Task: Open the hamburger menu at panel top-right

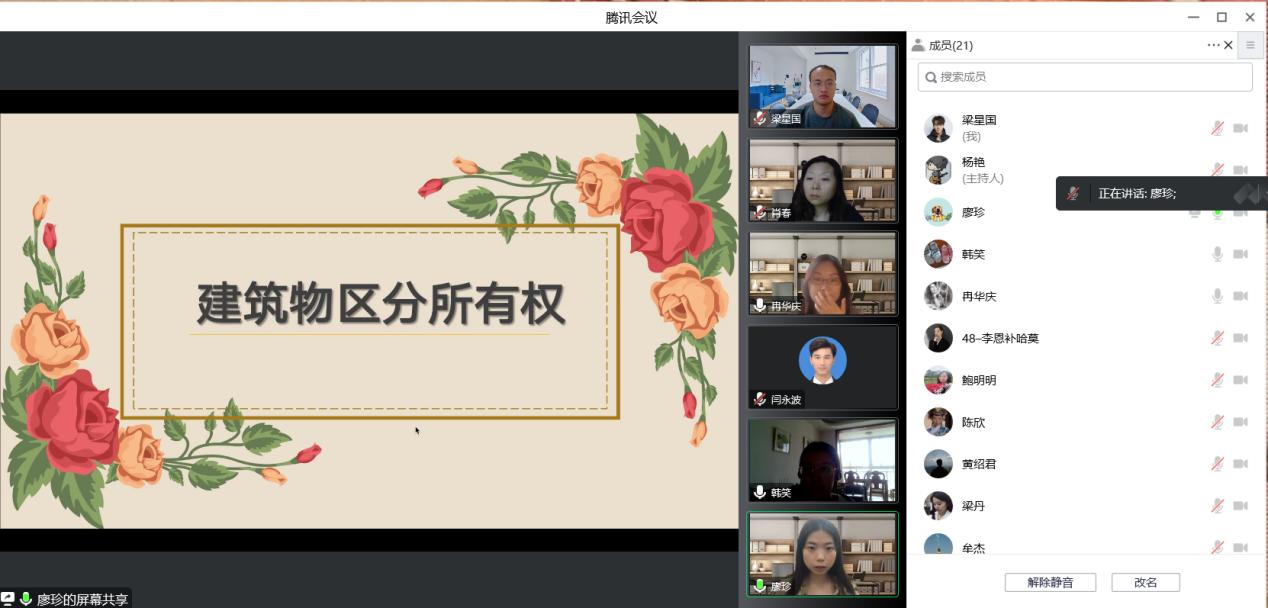Action: (1250, 45)
